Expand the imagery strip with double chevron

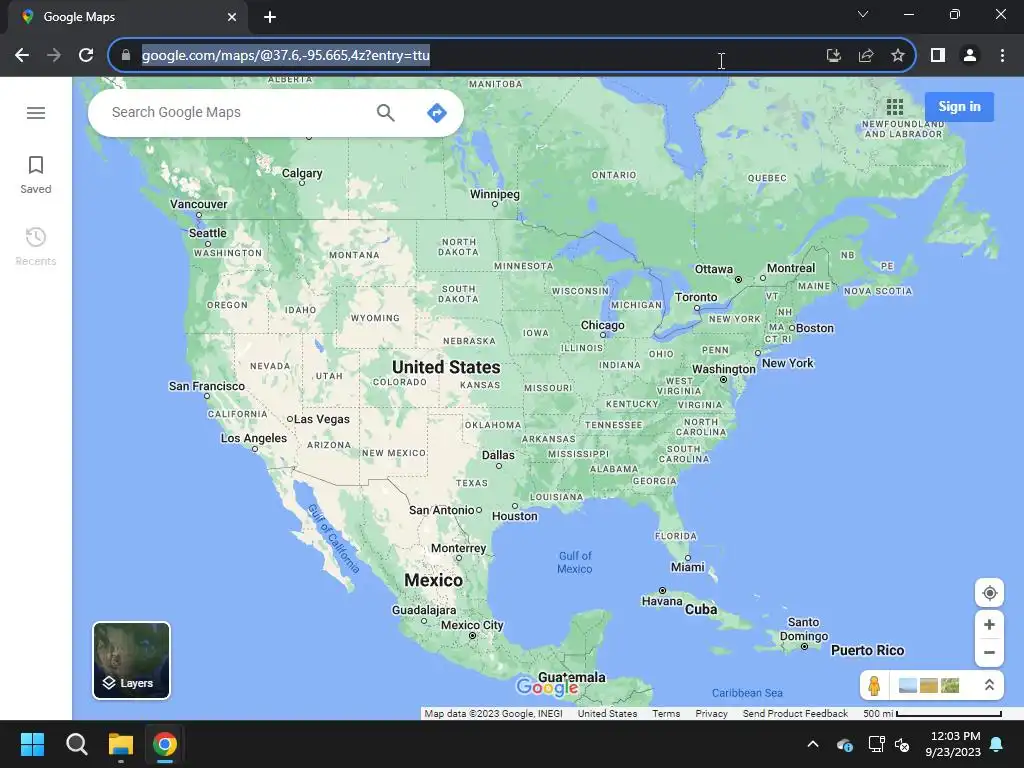click(989, 685)
